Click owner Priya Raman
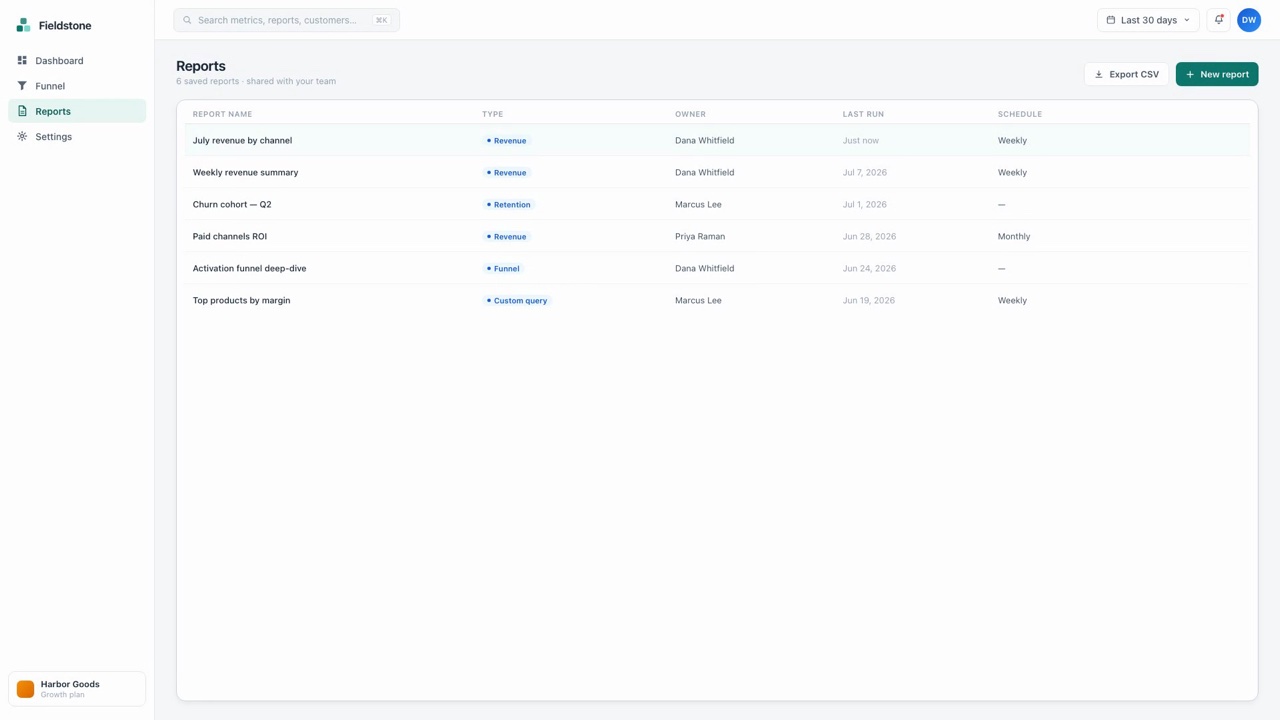Image resolution: width=1280 pixels, height=720 pixels. [x=700, y=236]
